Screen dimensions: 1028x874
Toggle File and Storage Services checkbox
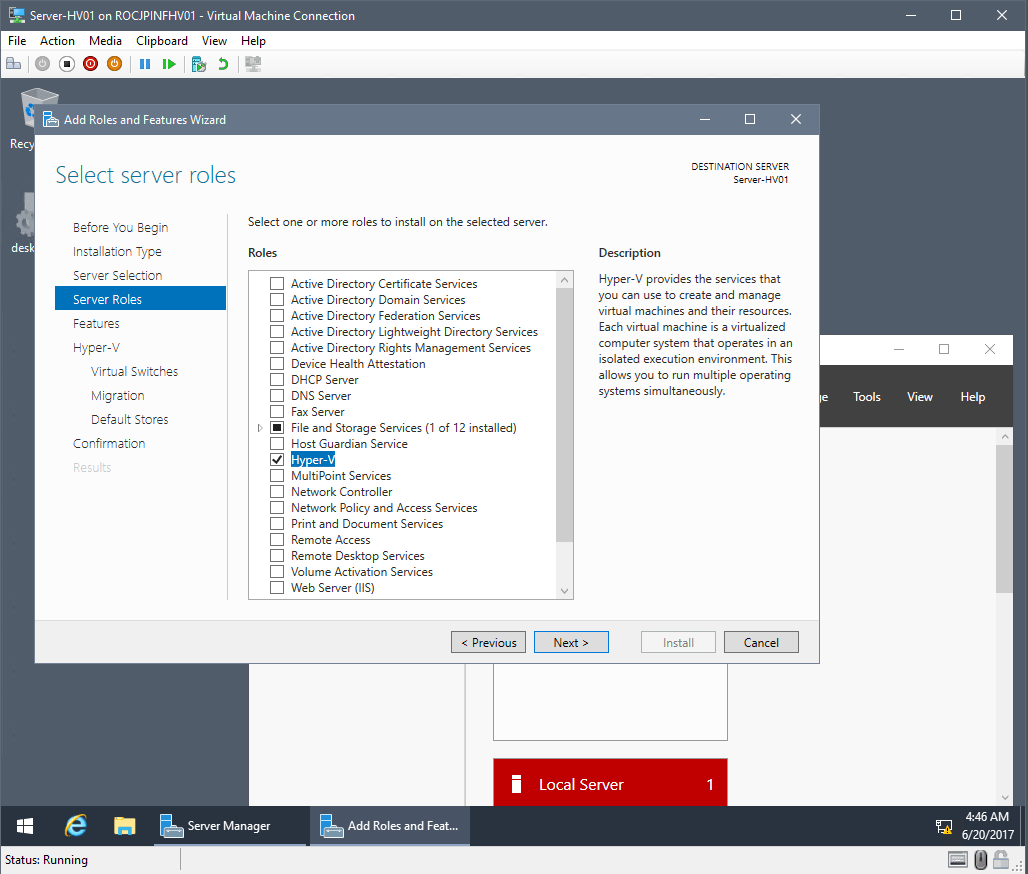click(277, 427)
